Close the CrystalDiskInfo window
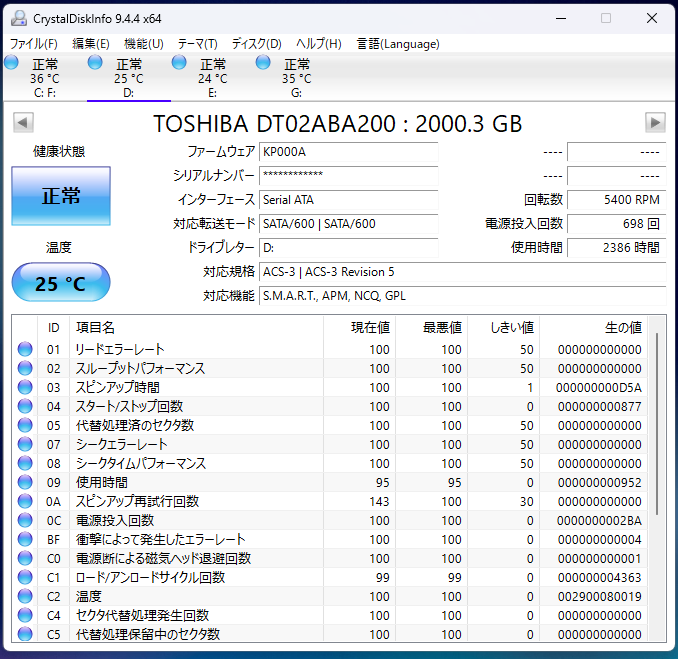678x659 pixels. click(x=652, y=18)
